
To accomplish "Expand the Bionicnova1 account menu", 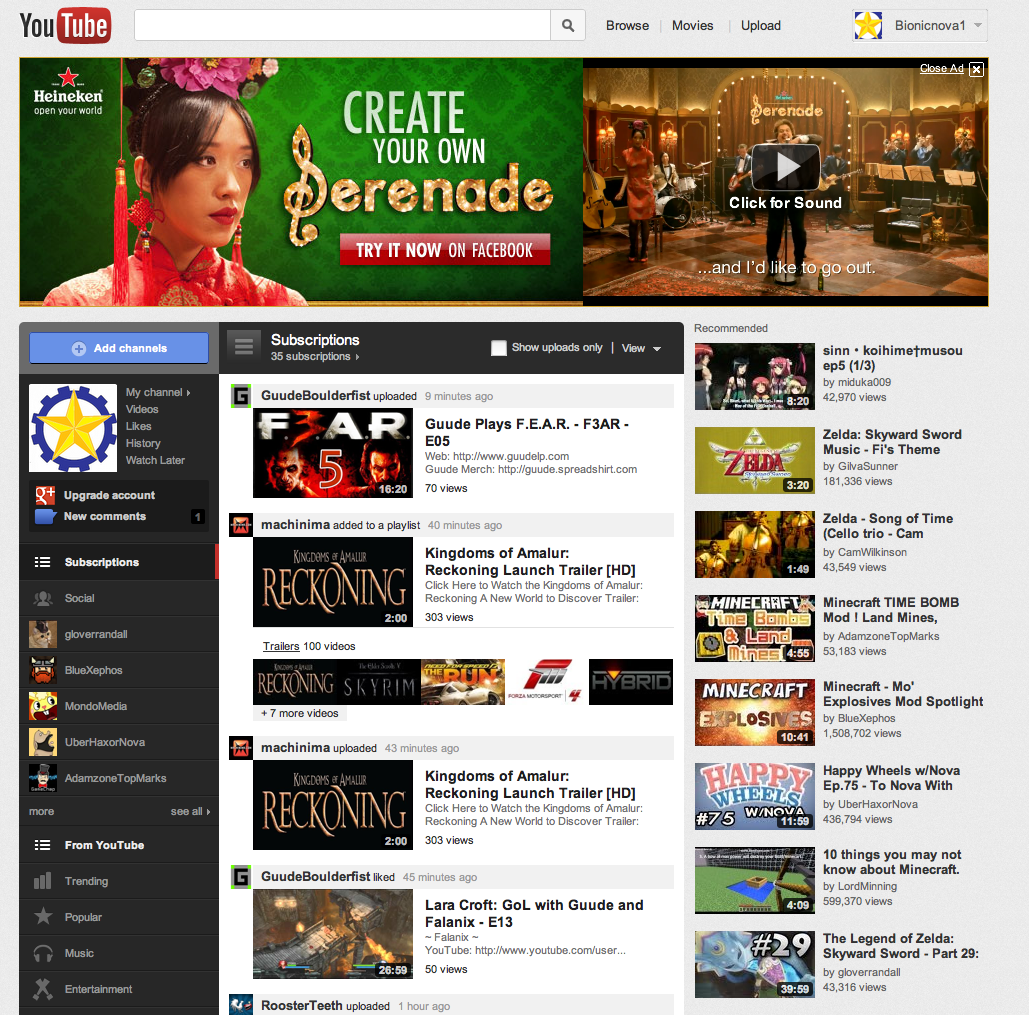I will pyautogui.click(x=977, y=26).
